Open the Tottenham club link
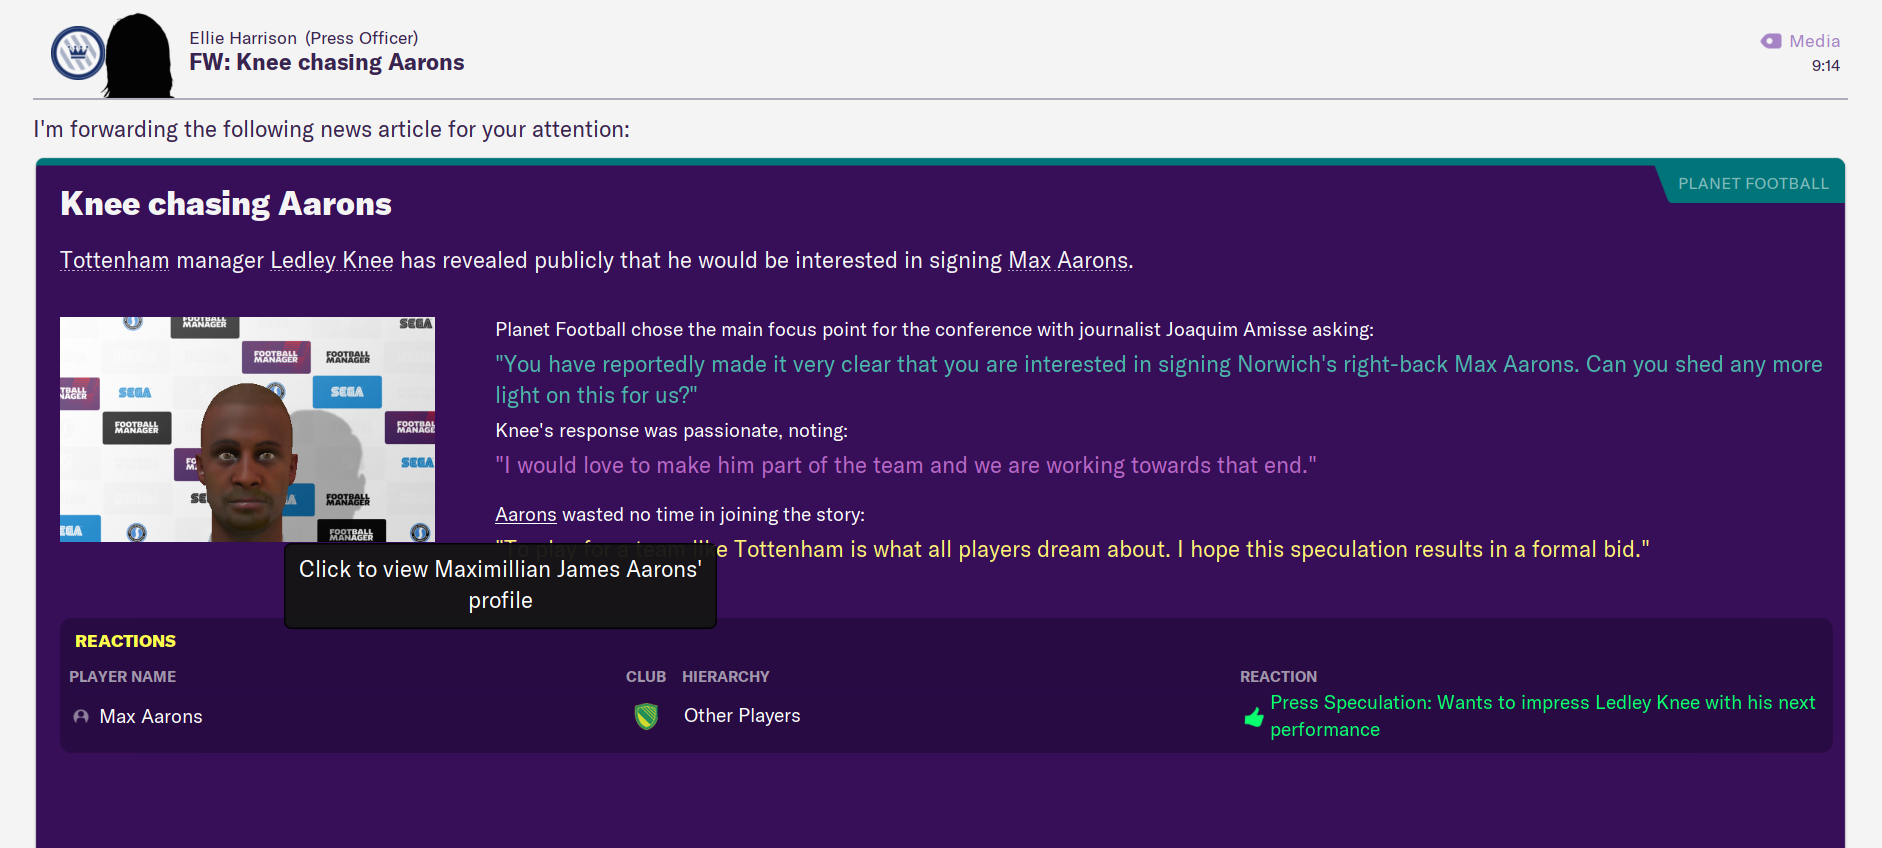 pos(114,261)
